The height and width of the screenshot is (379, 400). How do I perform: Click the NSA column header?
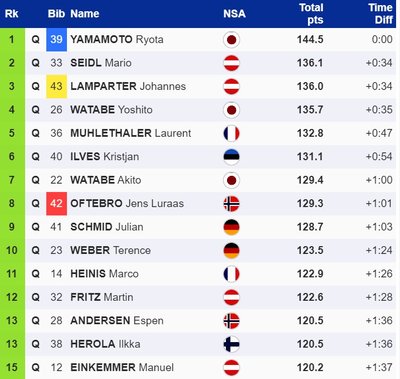234,14
